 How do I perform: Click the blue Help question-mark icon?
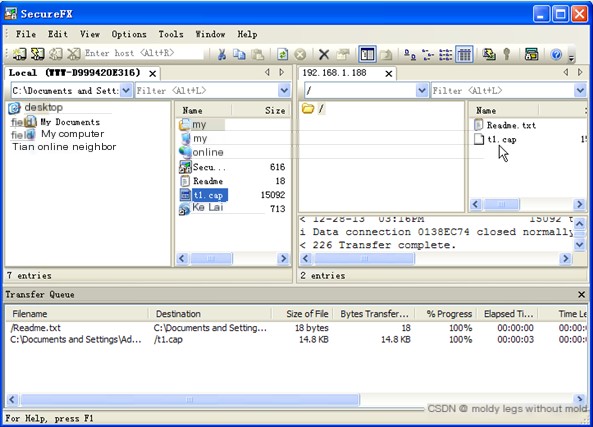[x=556, y=54]
